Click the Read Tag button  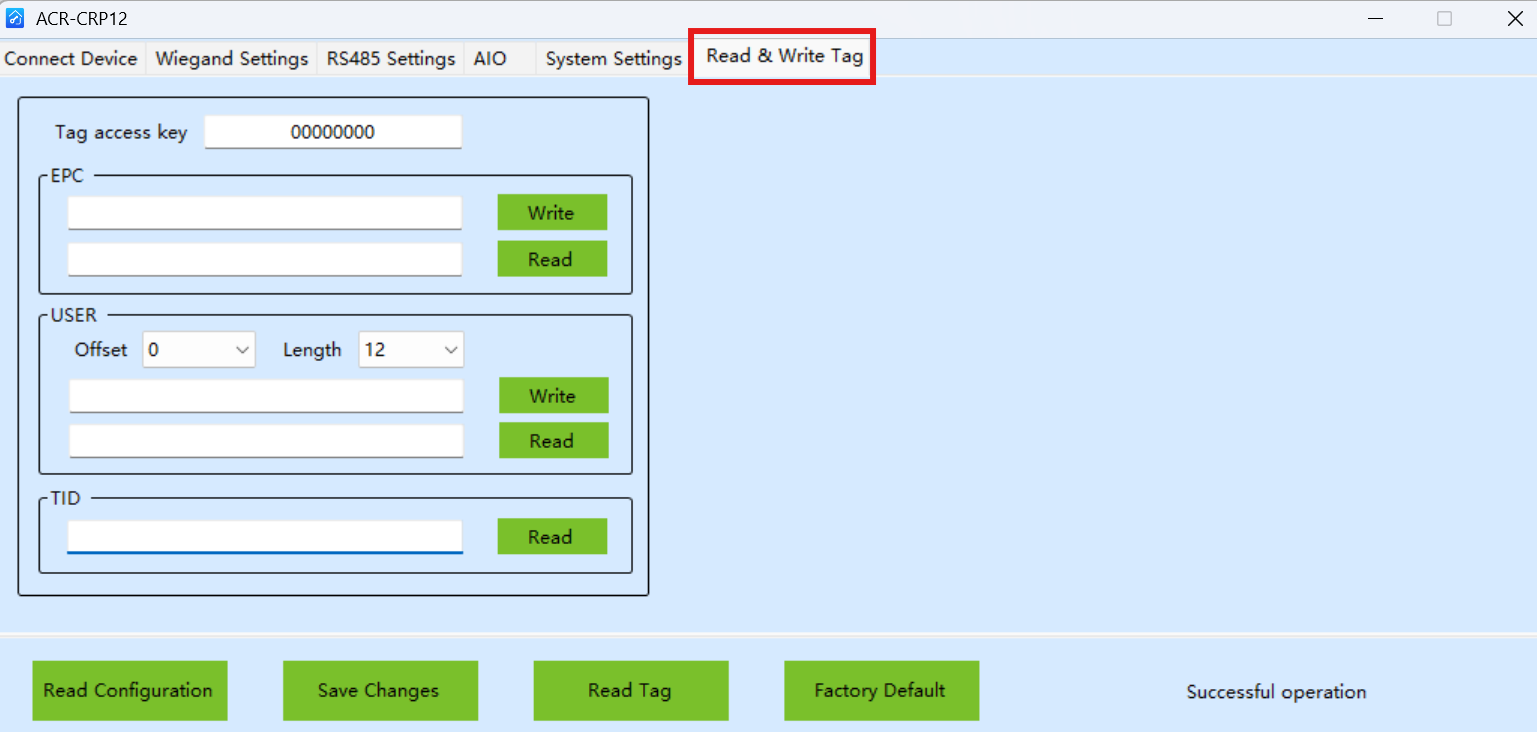click(x=631, y=690)
